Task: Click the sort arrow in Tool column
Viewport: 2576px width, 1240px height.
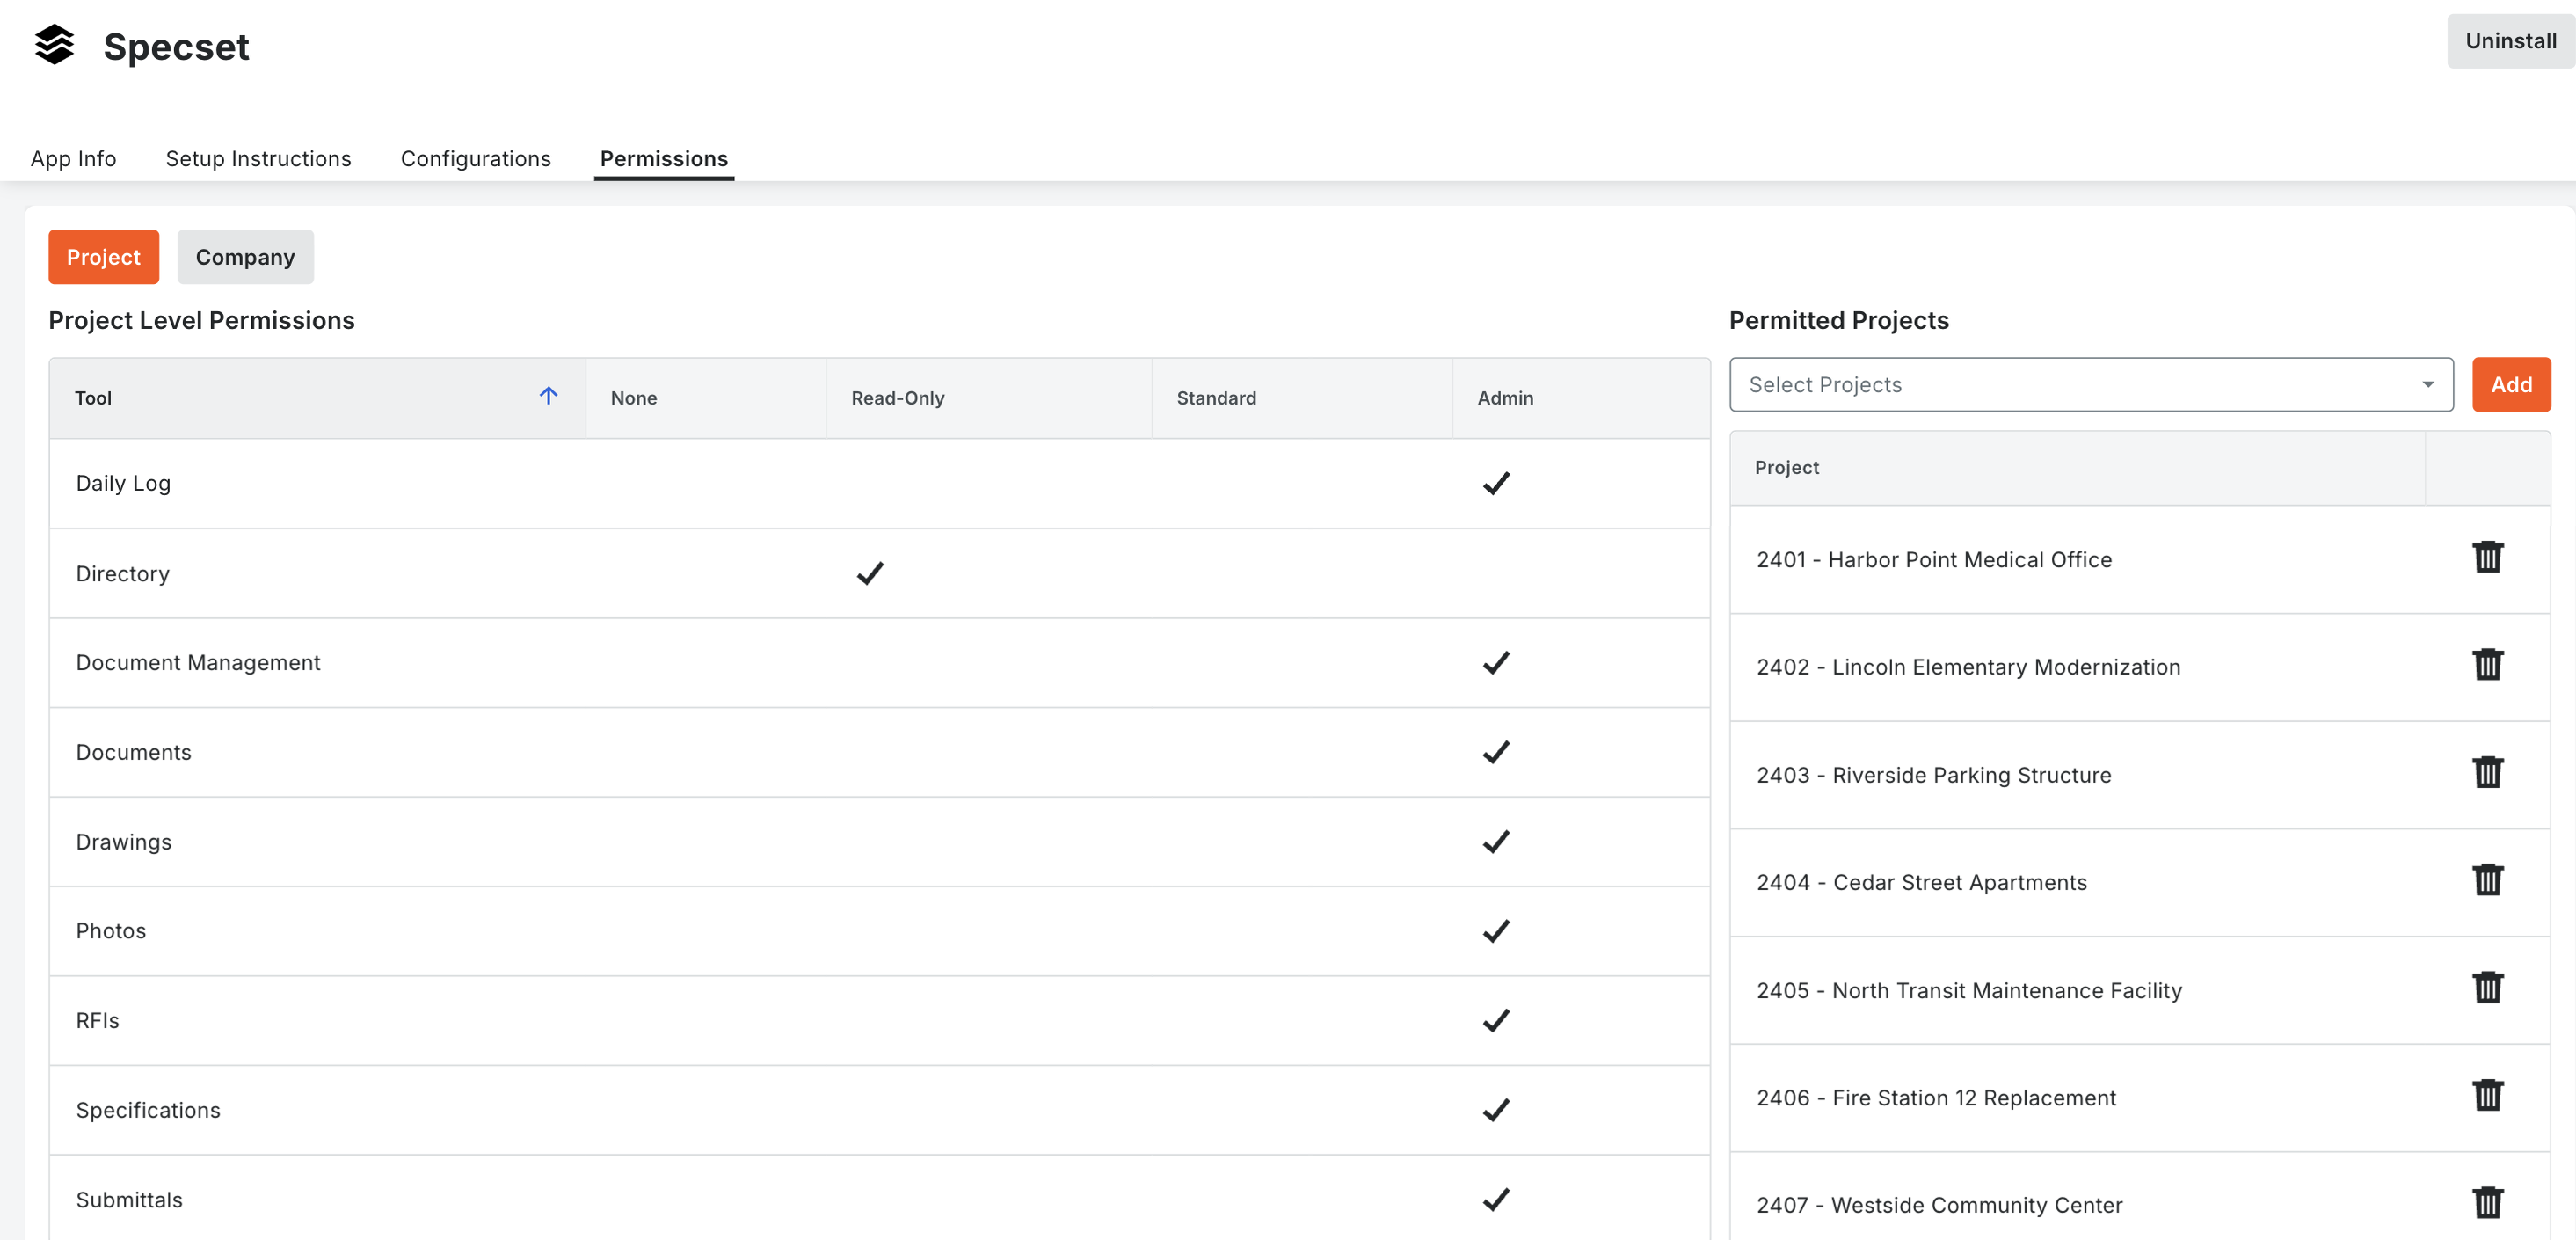Action: 548,396
